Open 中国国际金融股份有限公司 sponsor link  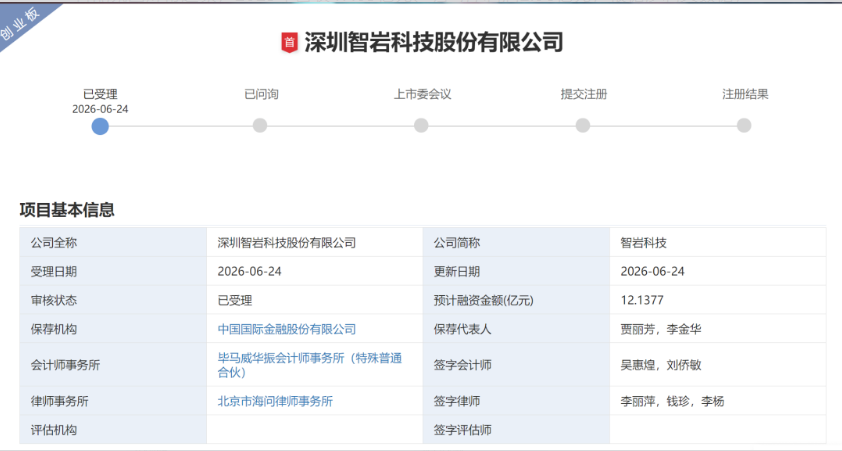[287, 329]
